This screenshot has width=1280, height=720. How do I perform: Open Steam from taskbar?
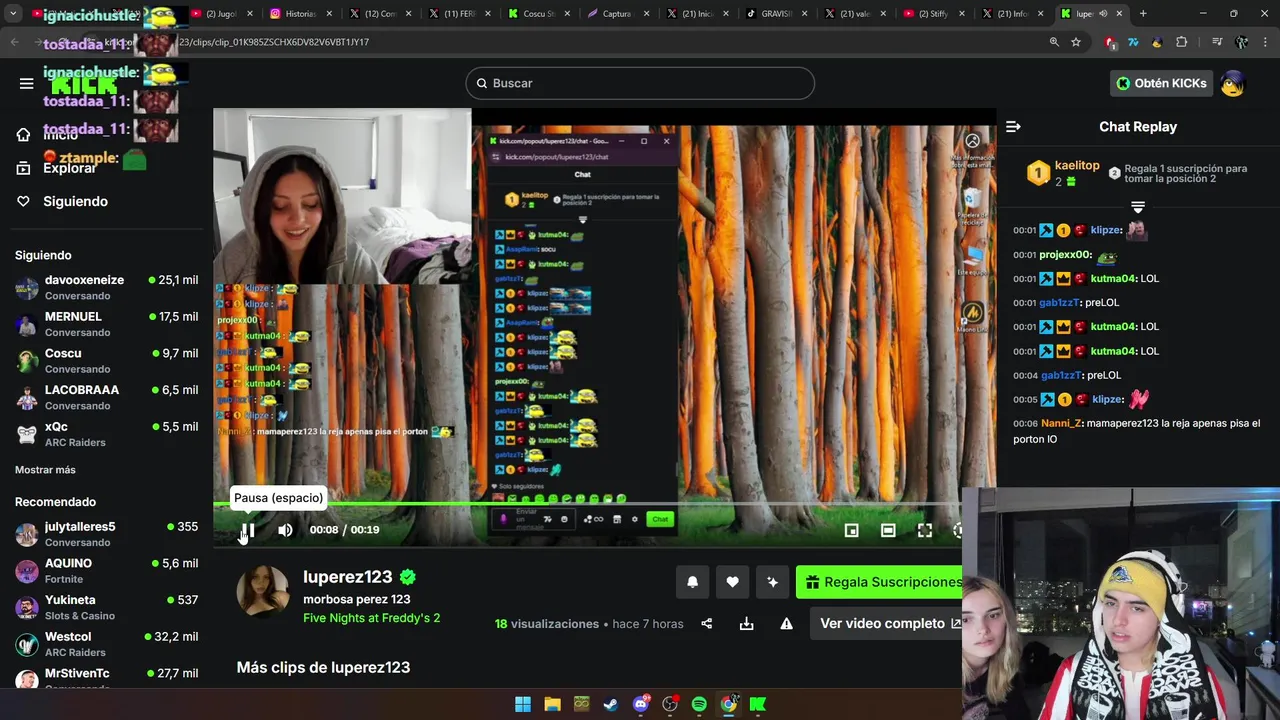pyautogui.click(x=611, y=704)
